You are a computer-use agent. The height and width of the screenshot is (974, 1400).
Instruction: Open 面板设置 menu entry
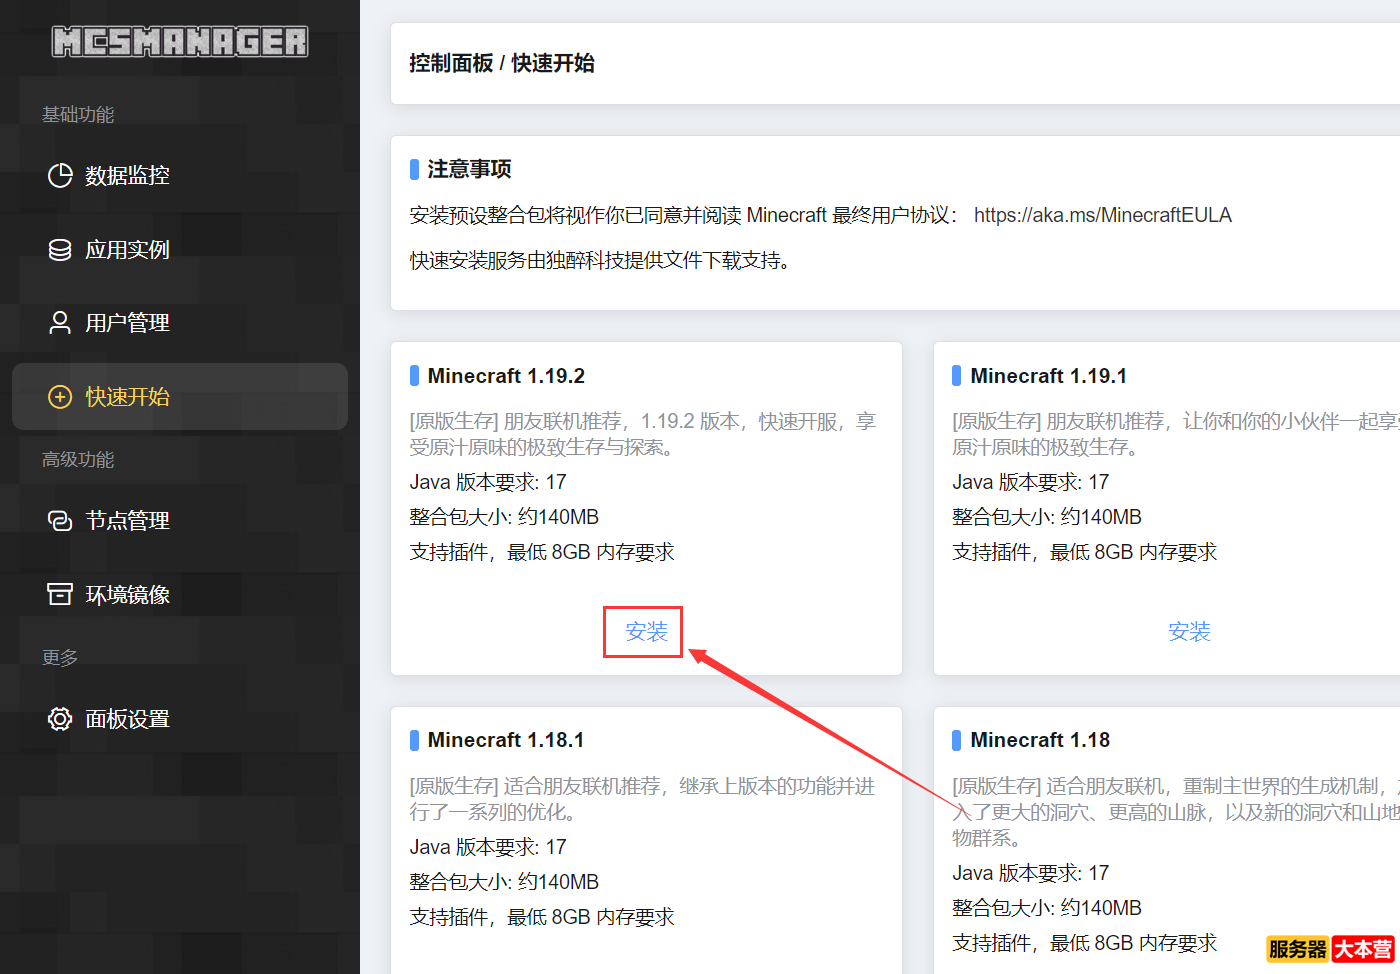(127, 719)
